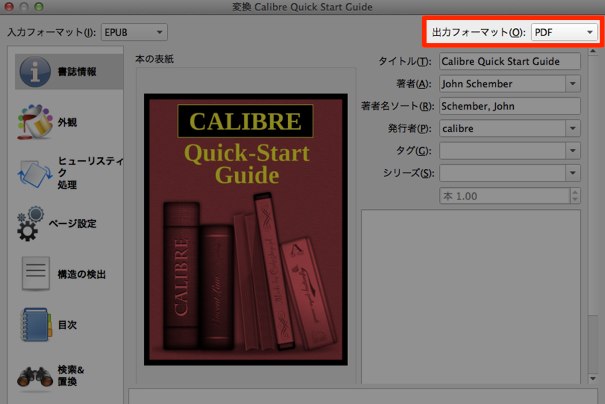605x404 pixels.
Task: Click the scrollbar up arrow at right
Action: (593, 51)
